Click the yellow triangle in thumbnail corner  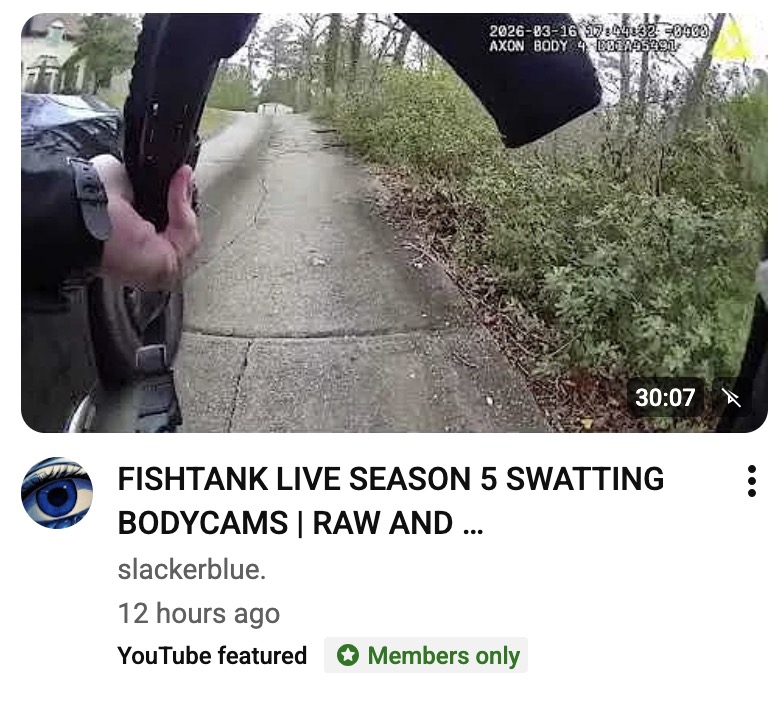coord(732,38)
